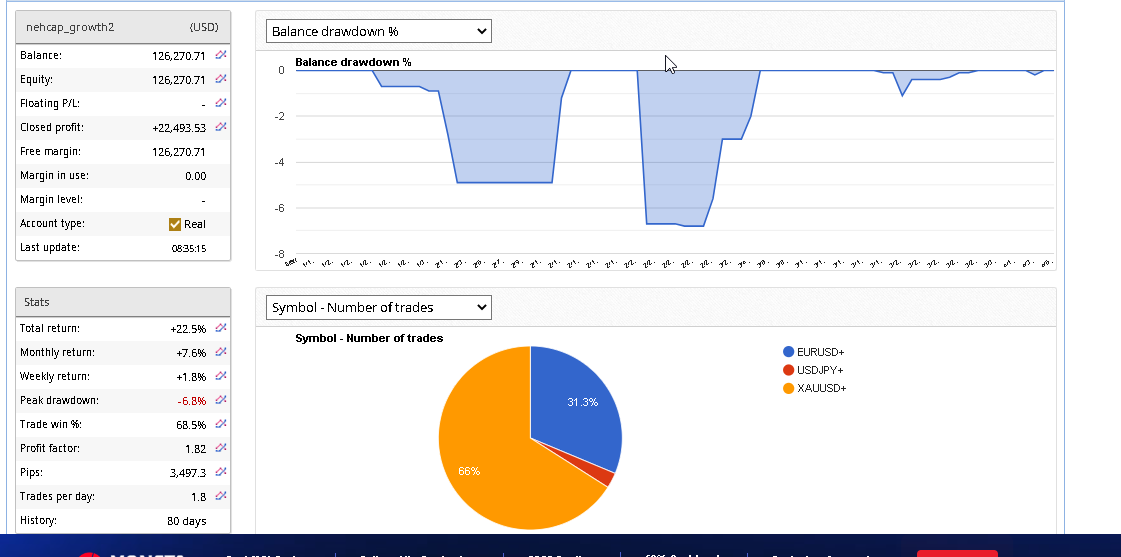
Task: Click the Peak drawdown chart icon
Action: tap(221, 400)
